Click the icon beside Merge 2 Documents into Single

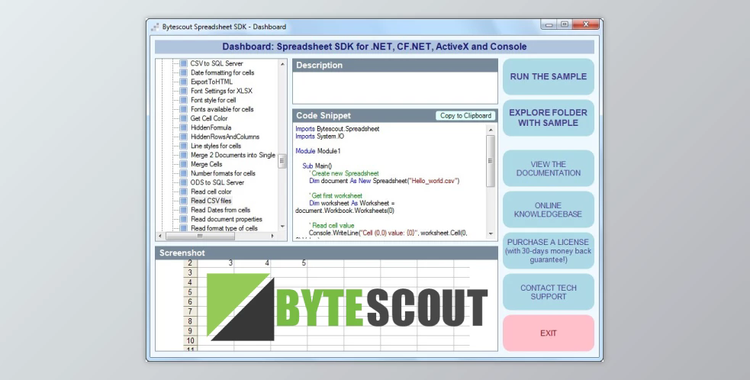[184, 155]
